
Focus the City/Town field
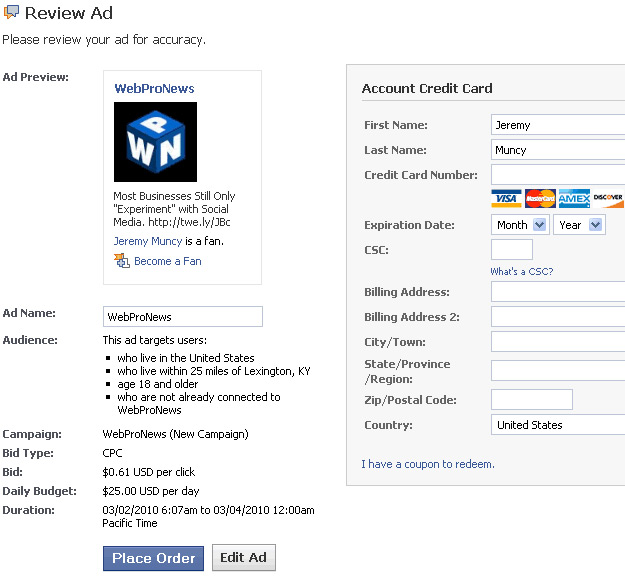click(558, 342)
